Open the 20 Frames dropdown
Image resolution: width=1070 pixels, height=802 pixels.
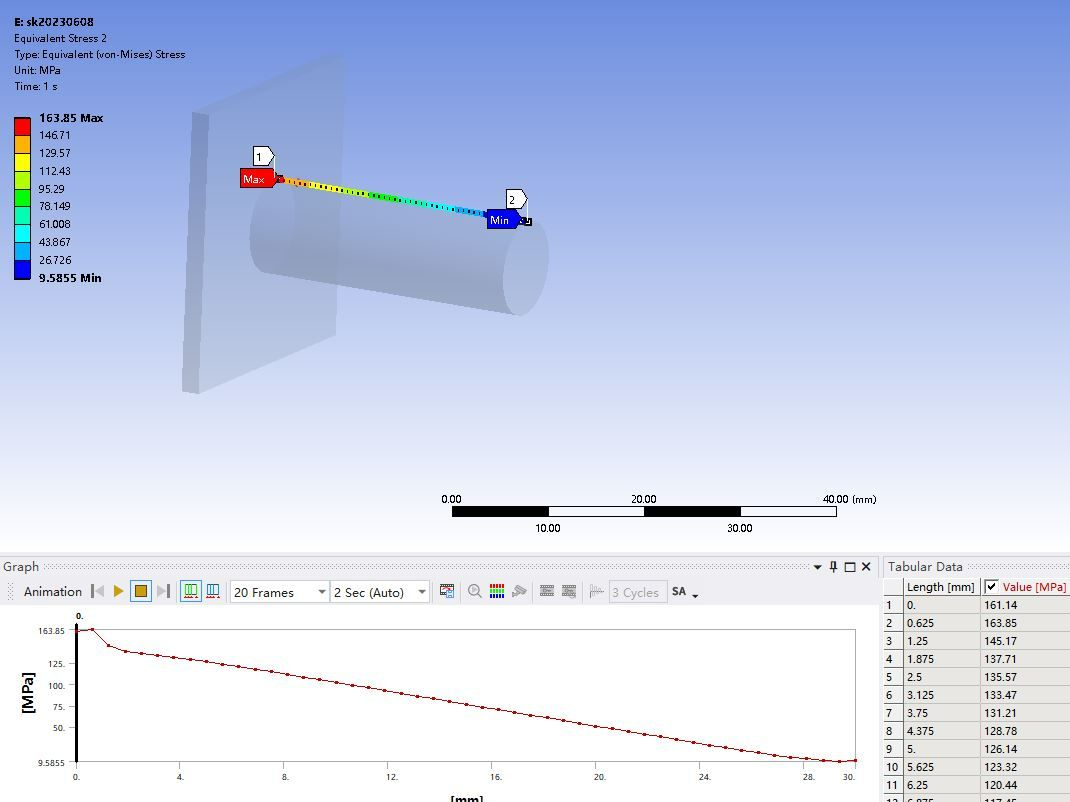(323, 592)
